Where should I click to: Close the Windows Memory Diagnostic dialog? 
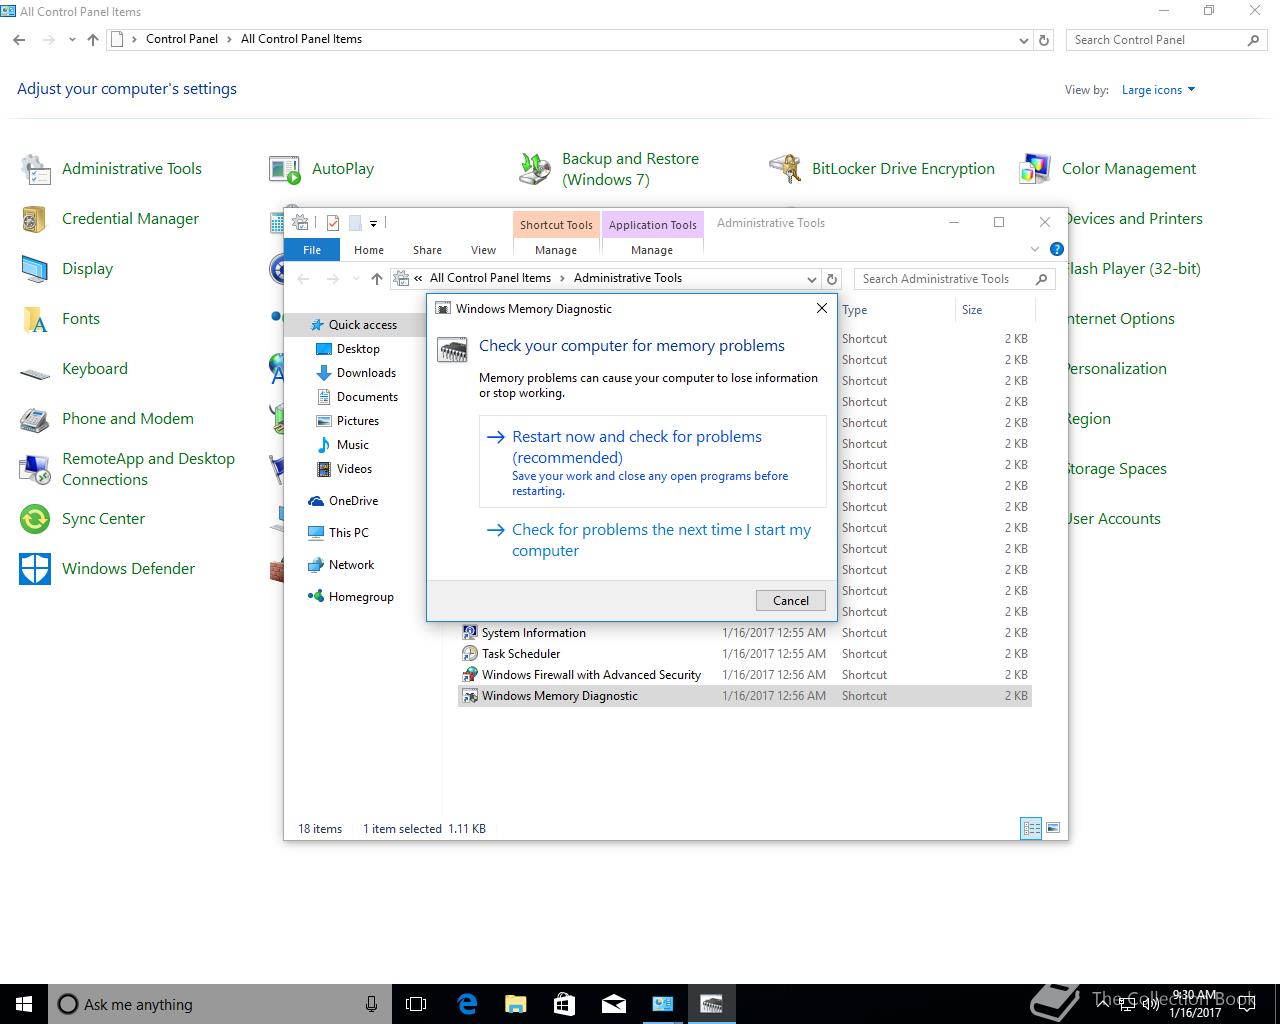(x=821, y=308)
